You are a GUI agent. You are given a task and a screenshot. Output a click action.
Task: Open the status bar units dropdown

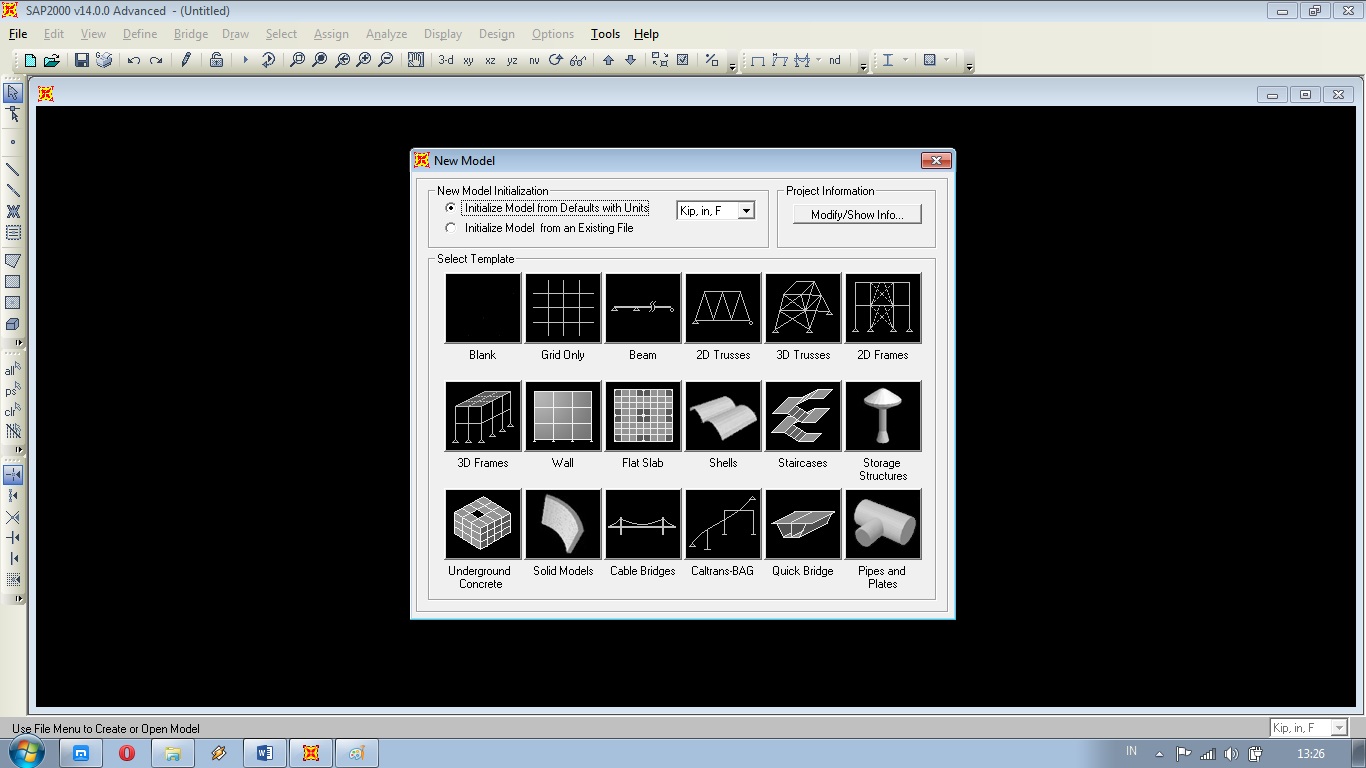pyautogui.click(x=1337, y=727)
